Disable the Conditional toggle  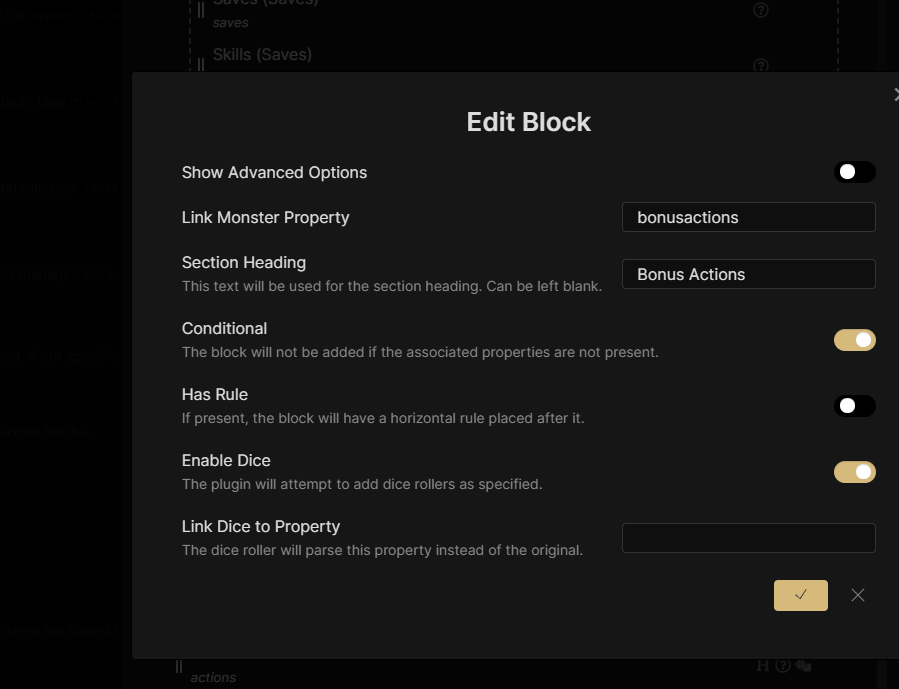click(x=854, y=340)
